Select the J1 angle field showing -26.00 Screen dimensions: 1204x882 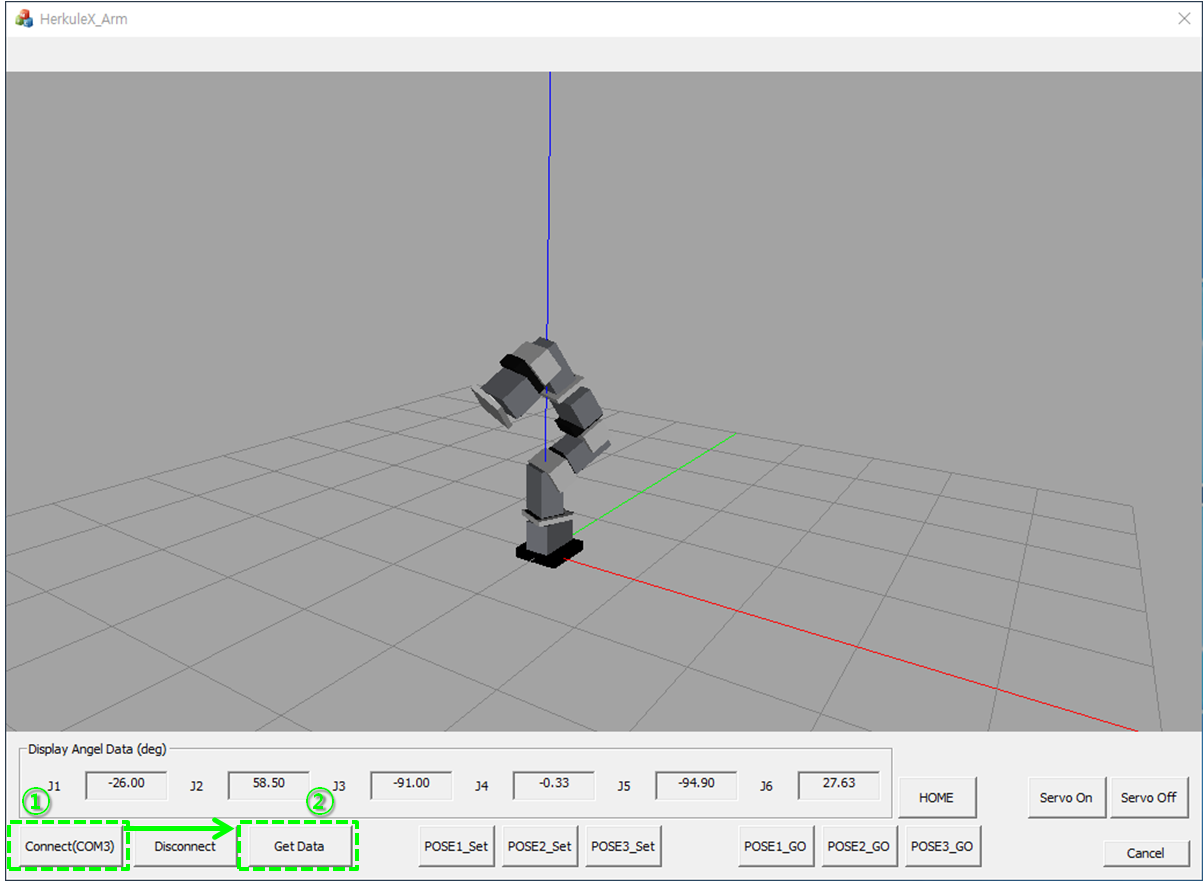click(x=127, y=784)
